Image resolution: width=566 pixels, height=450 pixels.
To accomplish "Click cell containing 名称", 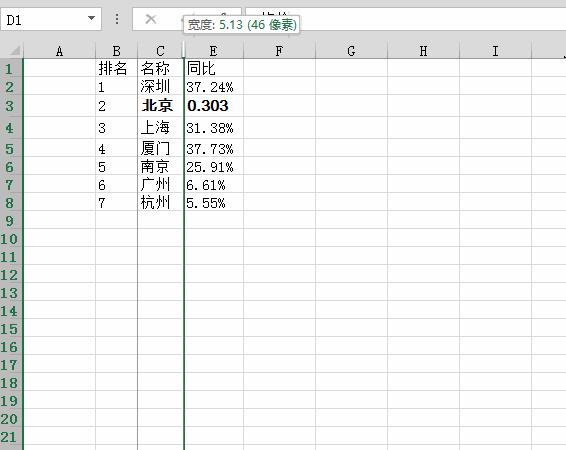I will [x=161, y=68].
